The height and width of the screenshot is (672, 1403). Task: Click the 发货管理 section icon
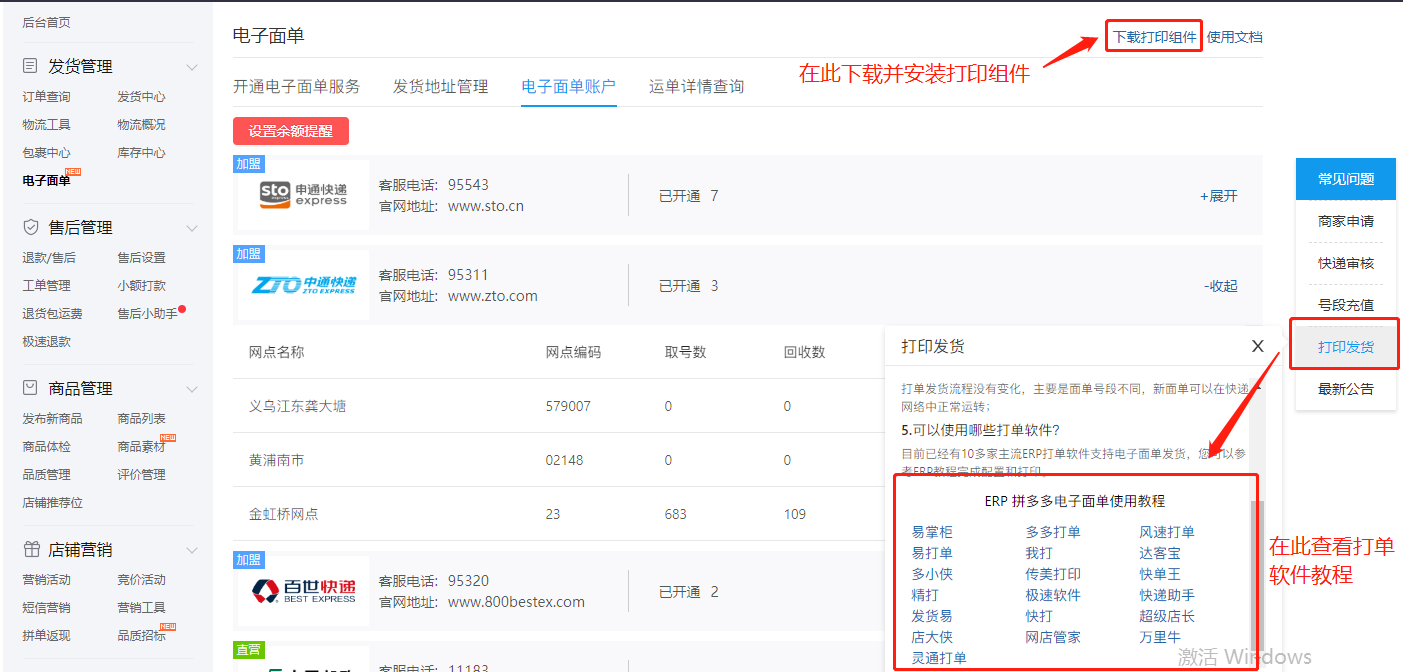pyautogui.click(x=31, y=66)
